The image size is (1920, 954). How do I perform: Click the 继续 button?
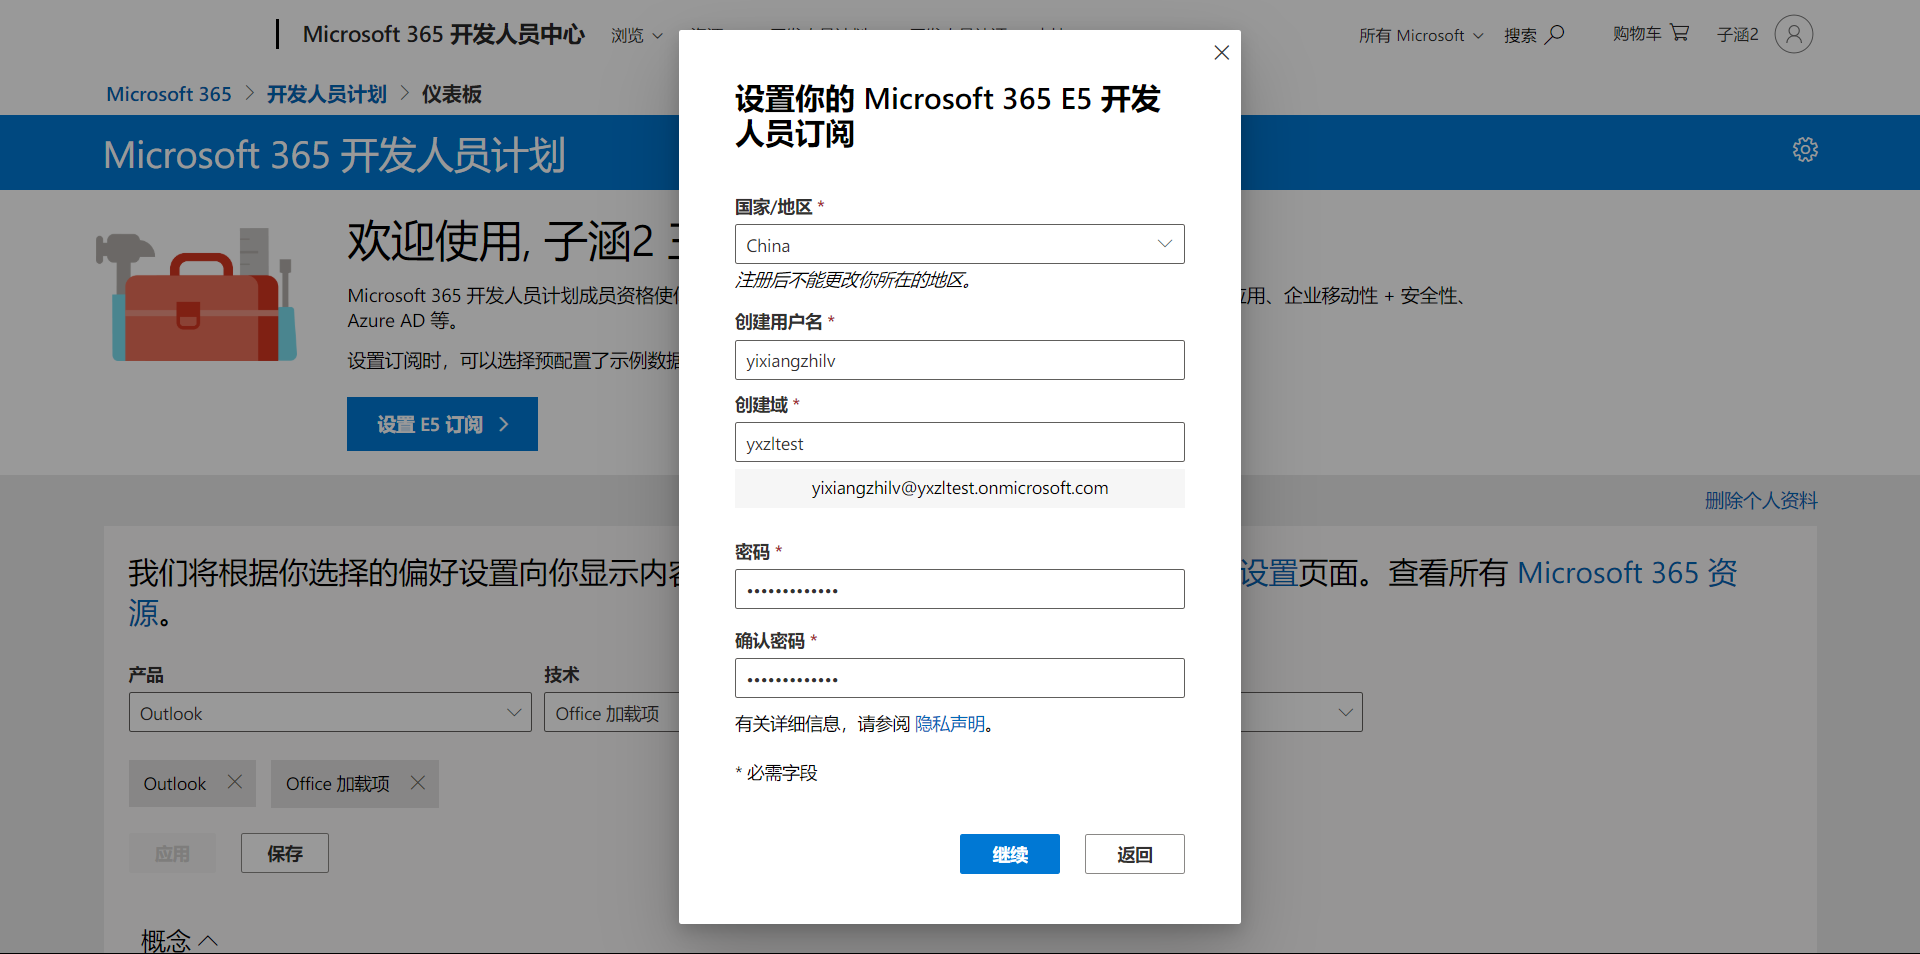[x=1009, y=854]
